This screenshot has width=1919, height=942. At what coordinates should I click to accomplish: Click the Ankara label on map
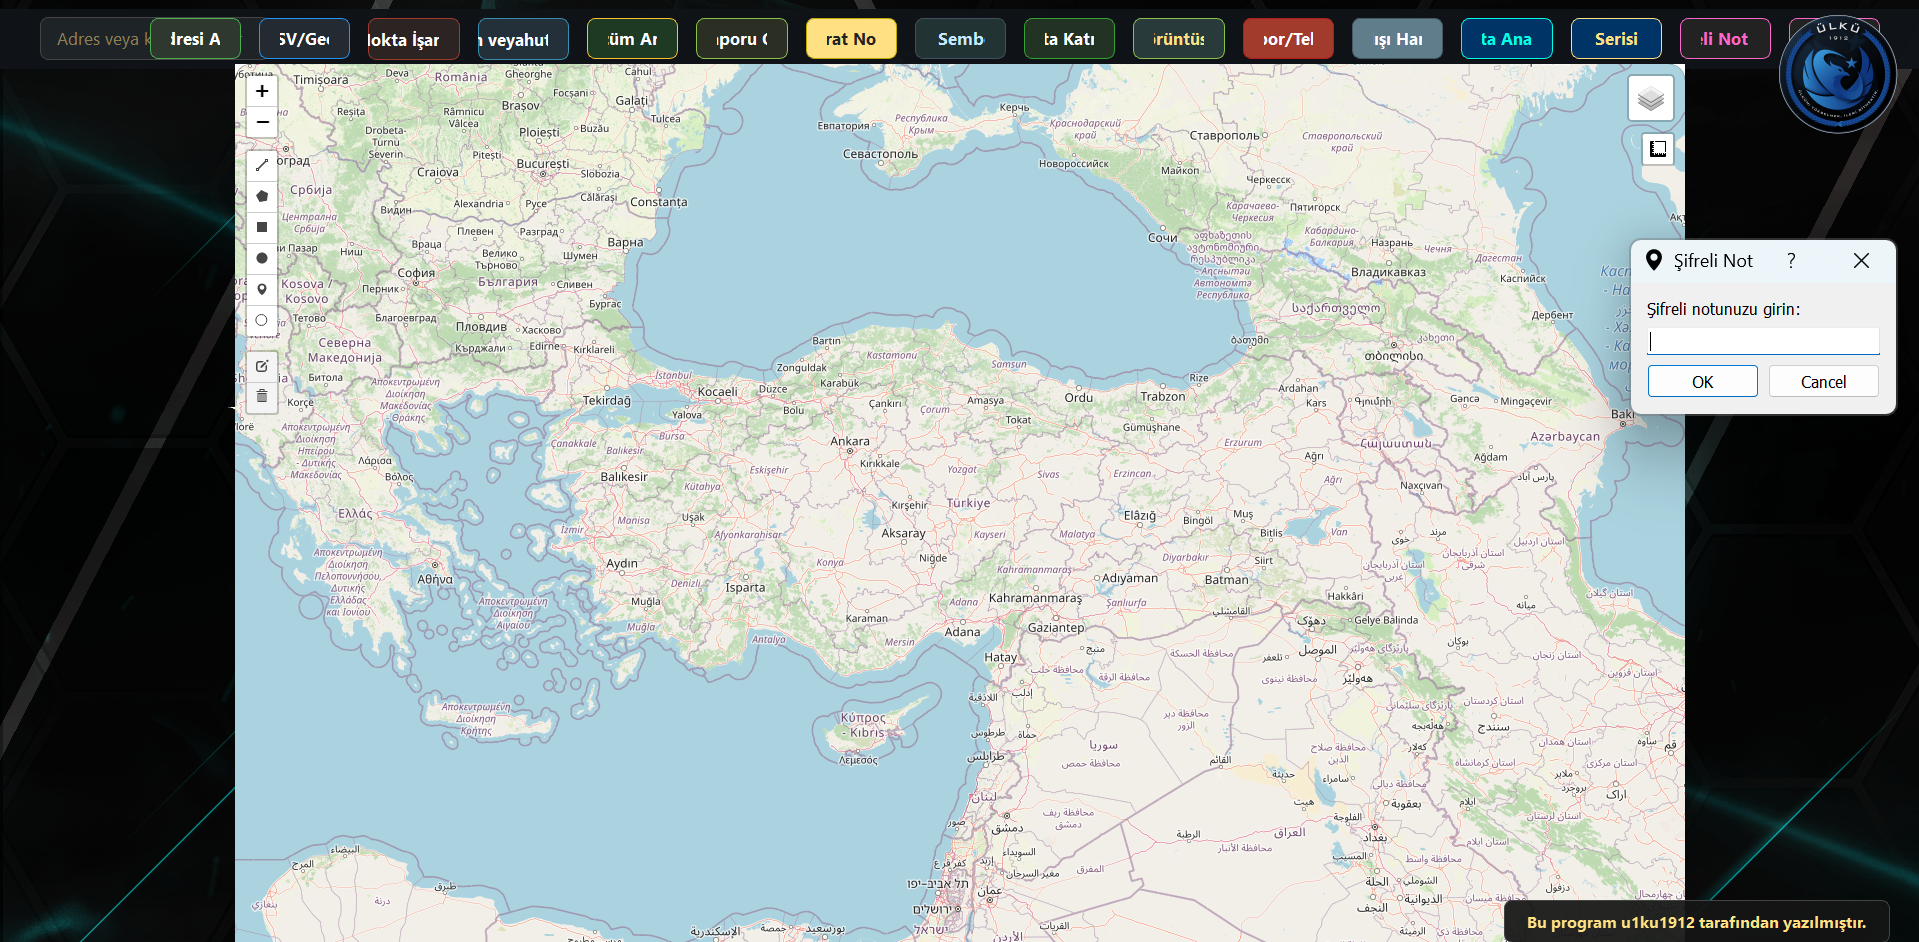pos(850,441)
